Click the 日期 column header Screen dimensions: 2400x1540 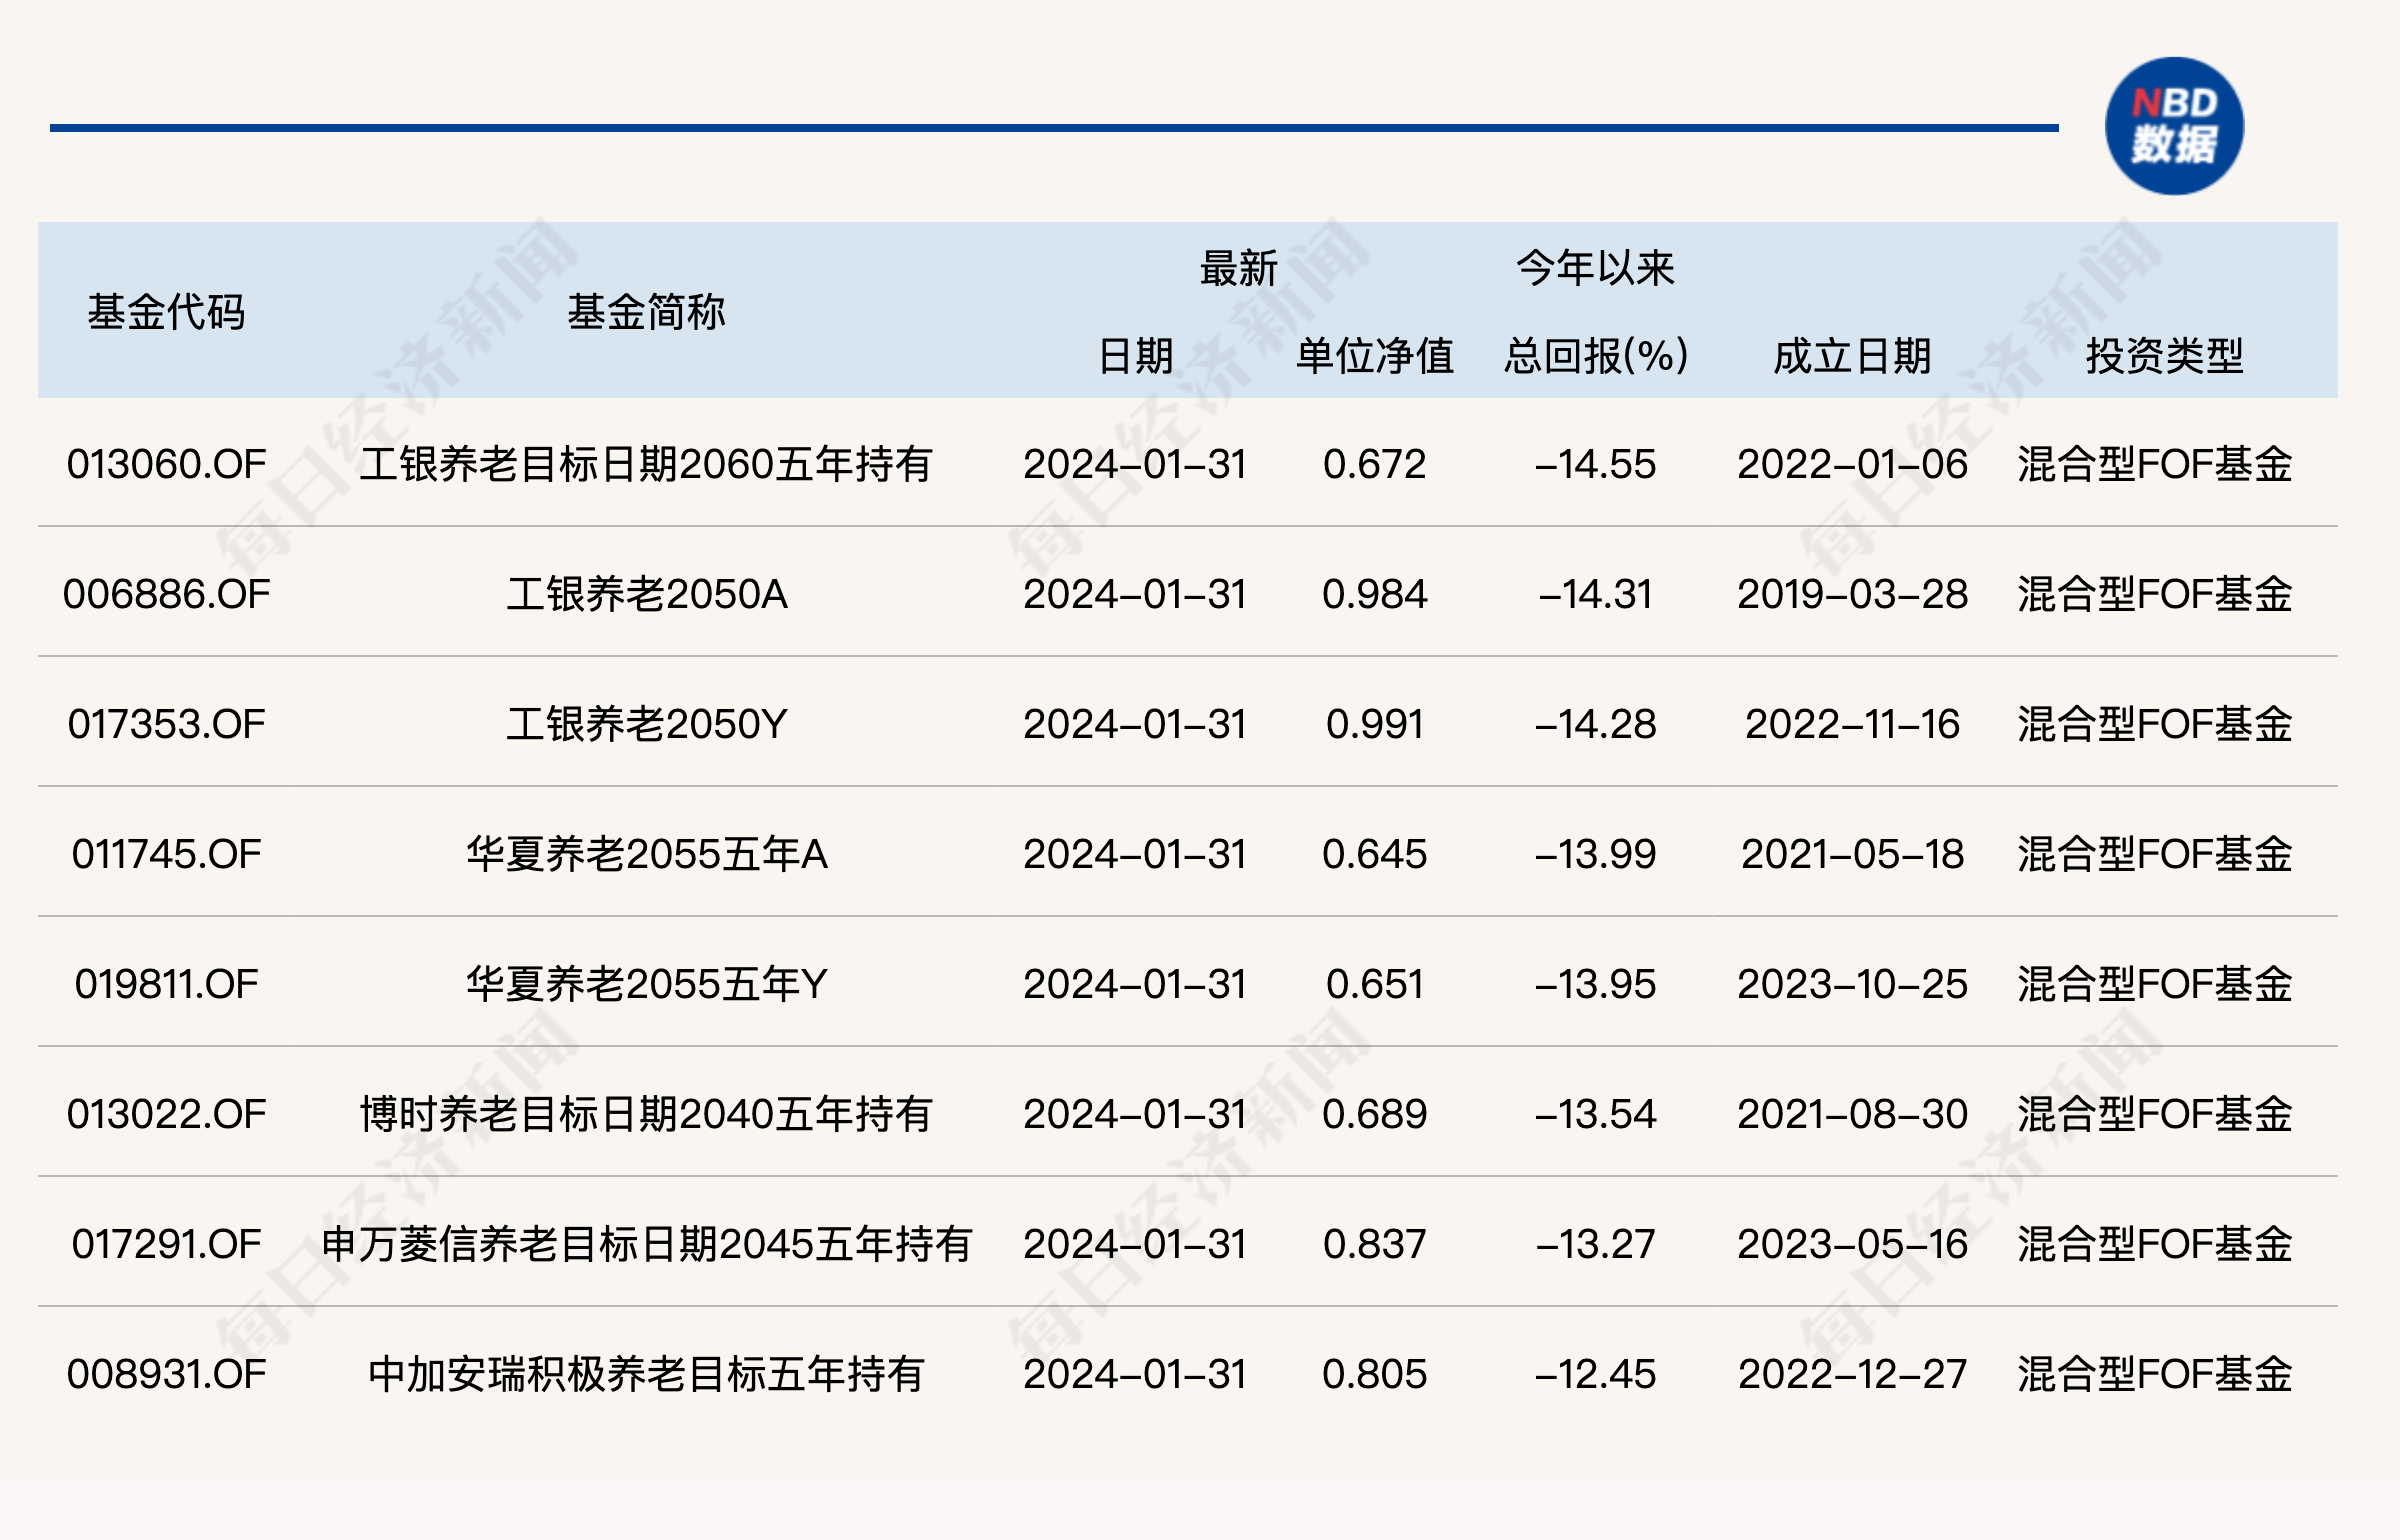tap(1135, 356)
